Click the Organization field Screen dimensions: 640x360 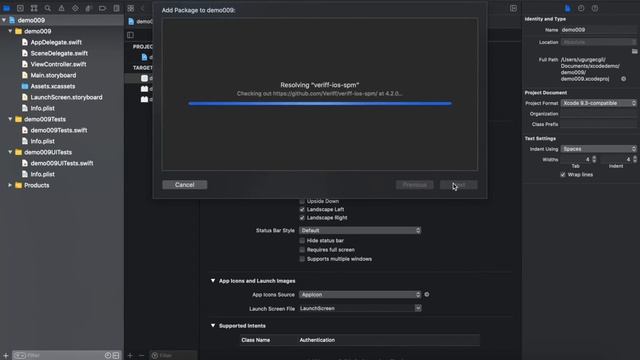[598, 114]
